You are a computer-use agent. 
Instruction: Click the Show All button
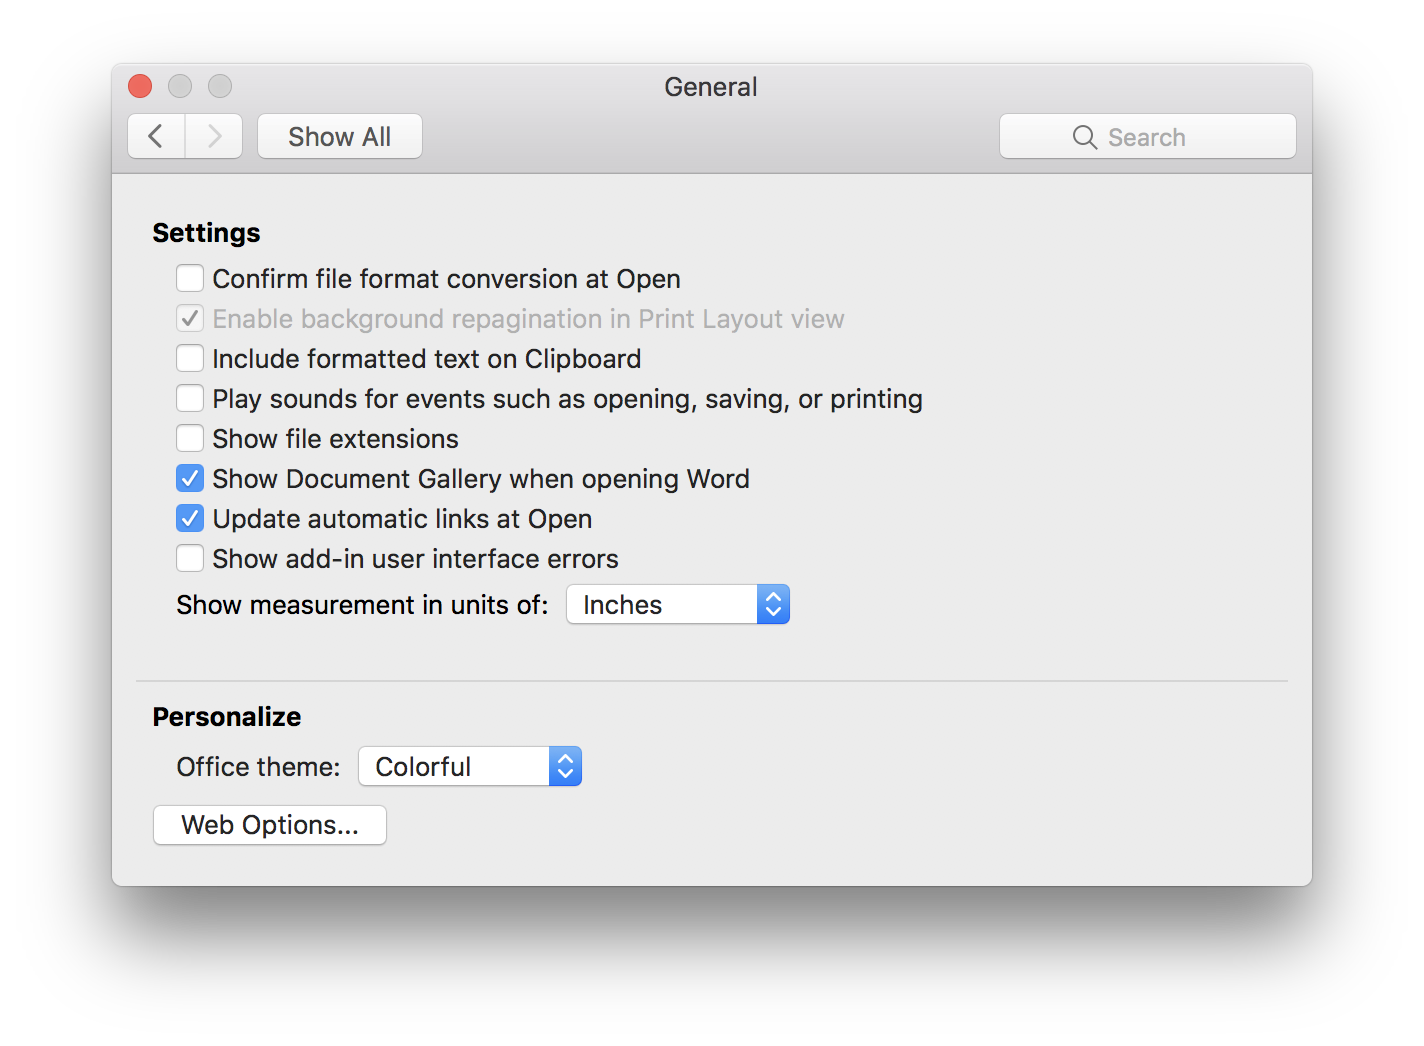click(x=340, y=136)
